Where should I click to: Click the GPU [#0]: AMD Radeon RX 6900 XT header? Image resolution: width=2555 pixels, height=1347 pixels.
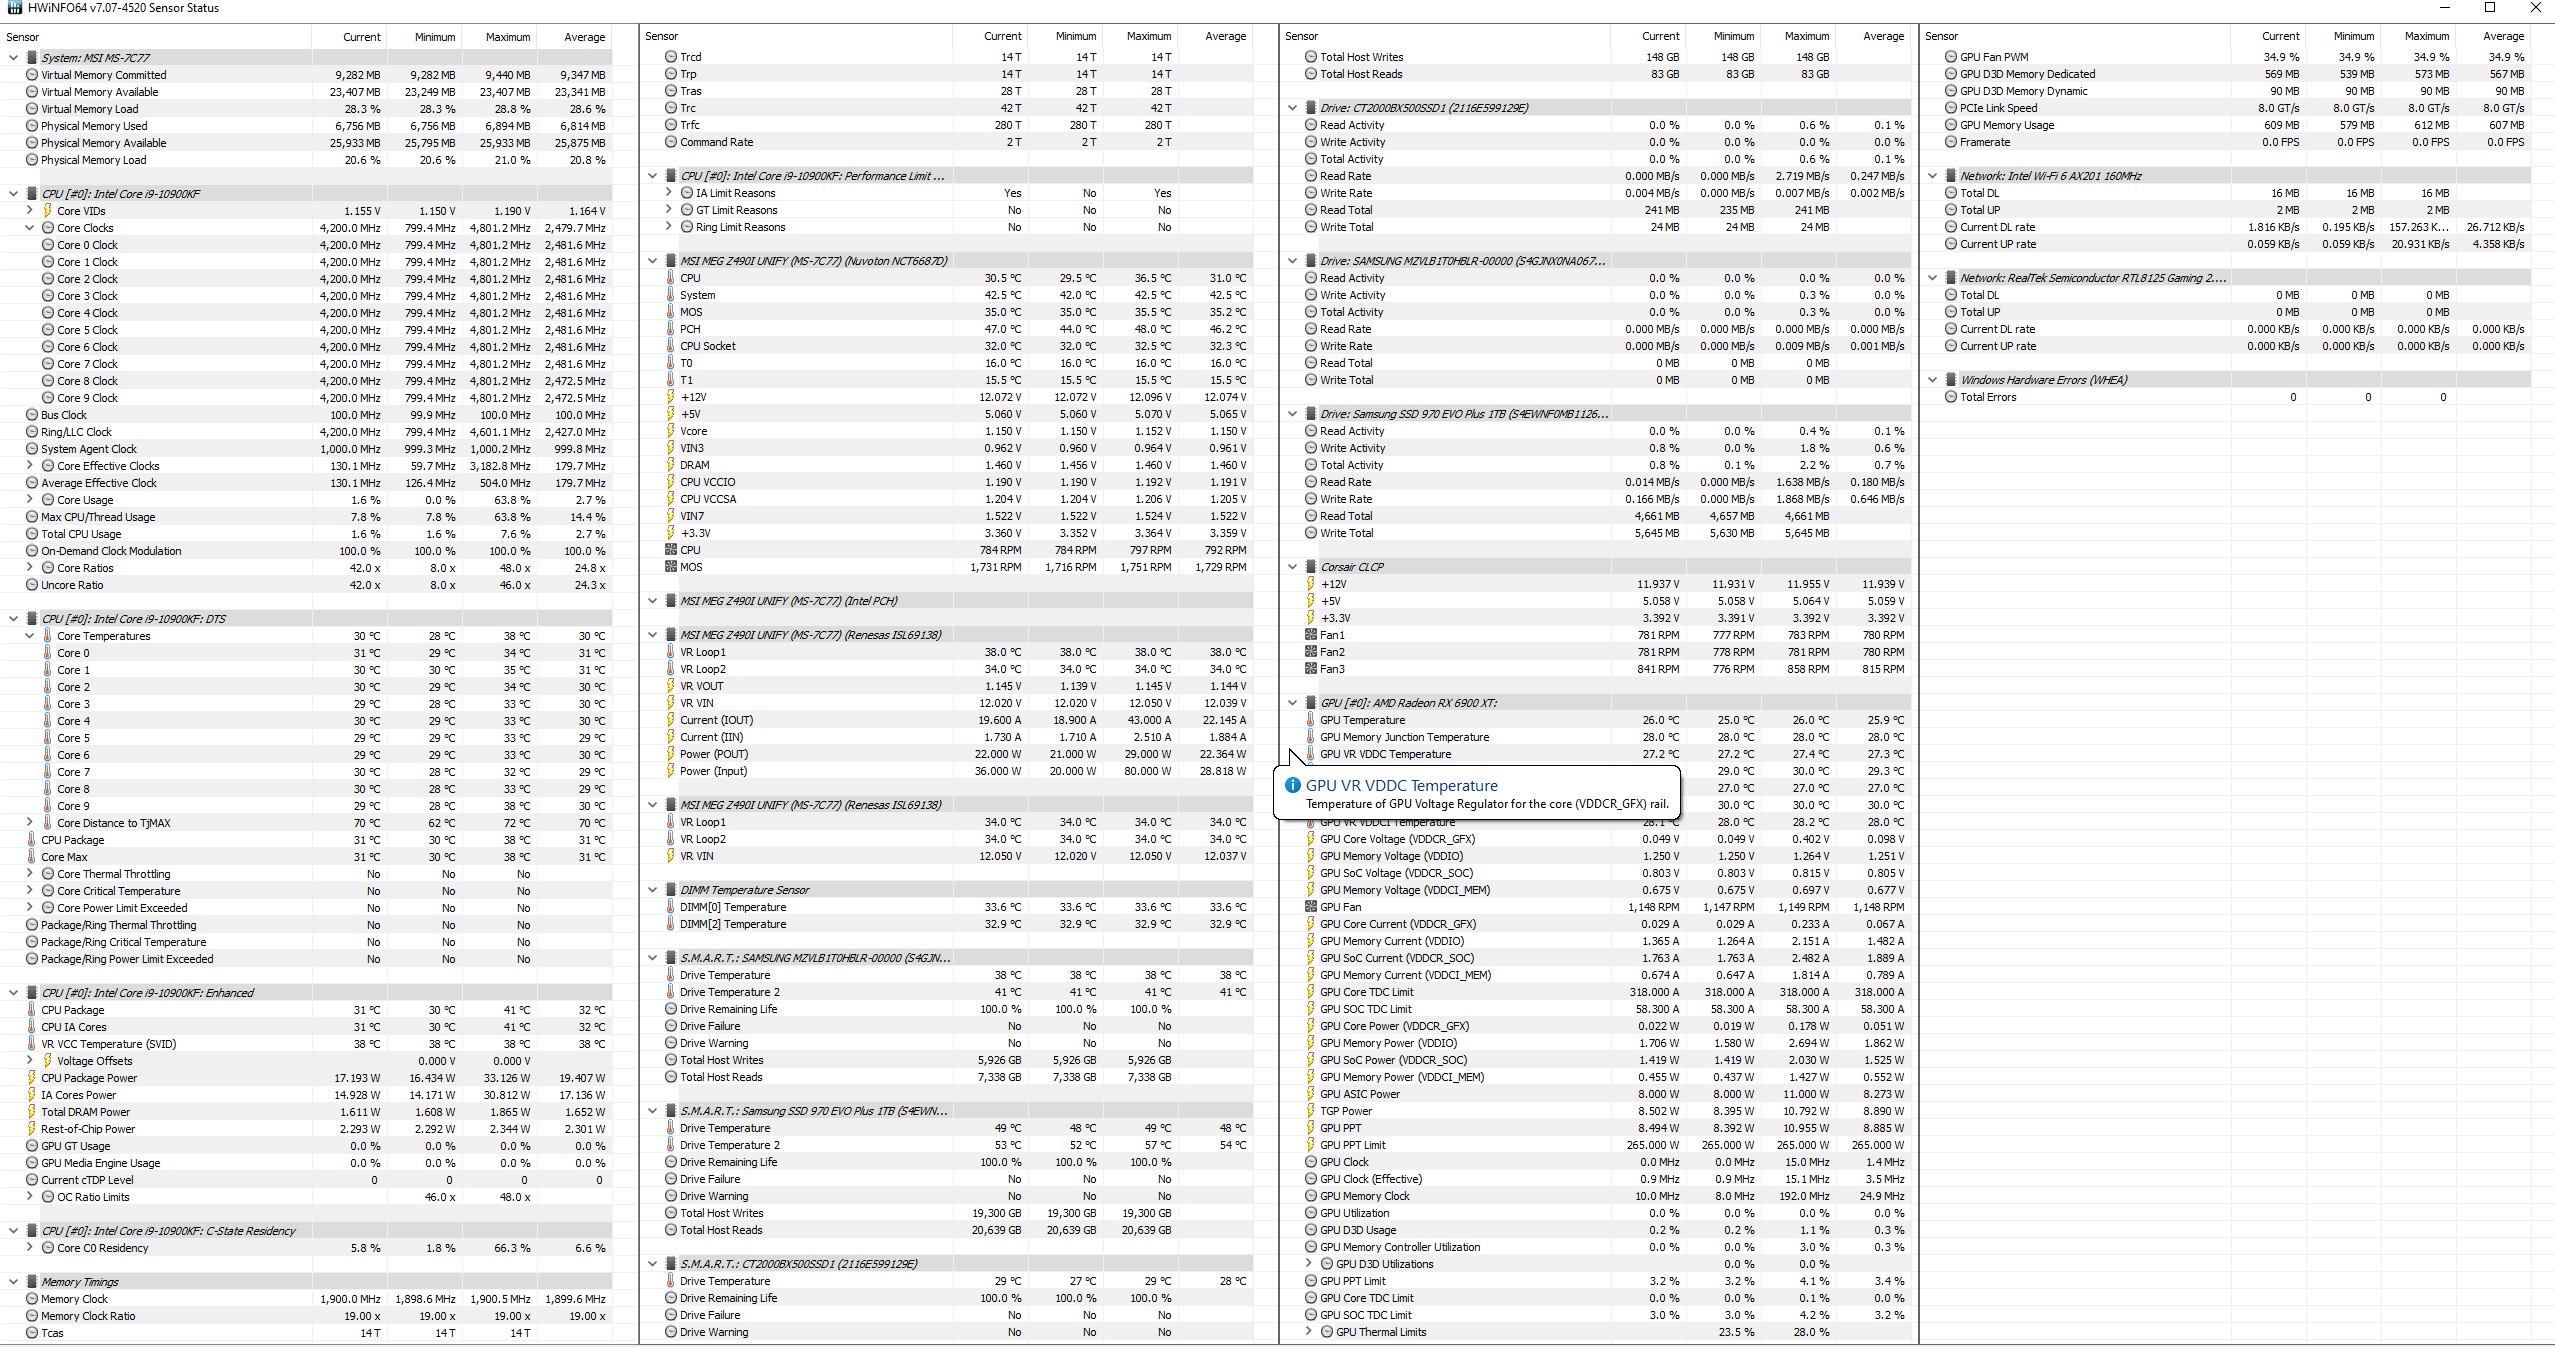1408,703
